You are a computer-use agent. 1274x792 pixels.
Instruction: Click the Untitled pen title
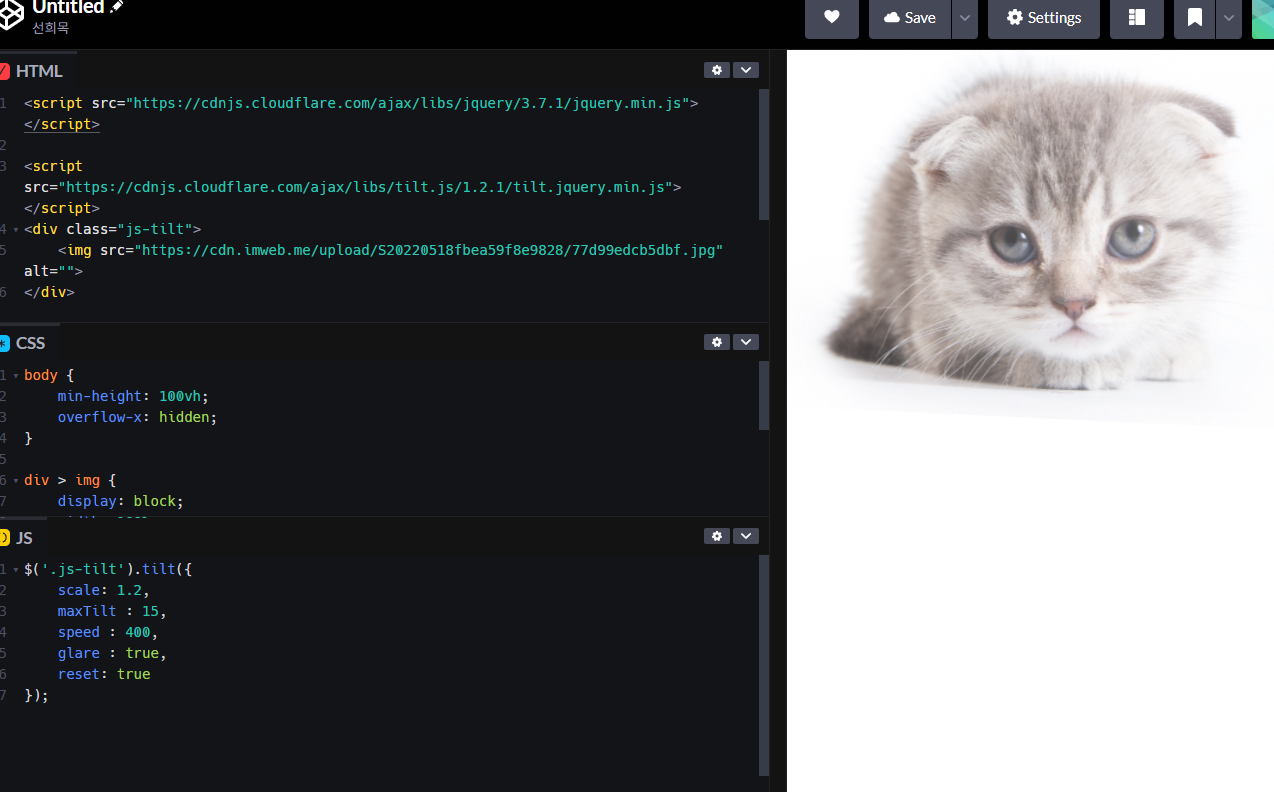point(68,7)
